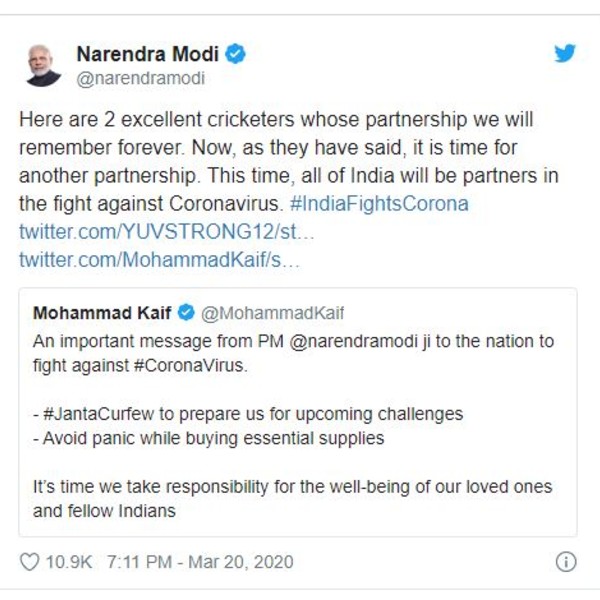Click Narendra Modi's verified badge

(x=235, y=53)
